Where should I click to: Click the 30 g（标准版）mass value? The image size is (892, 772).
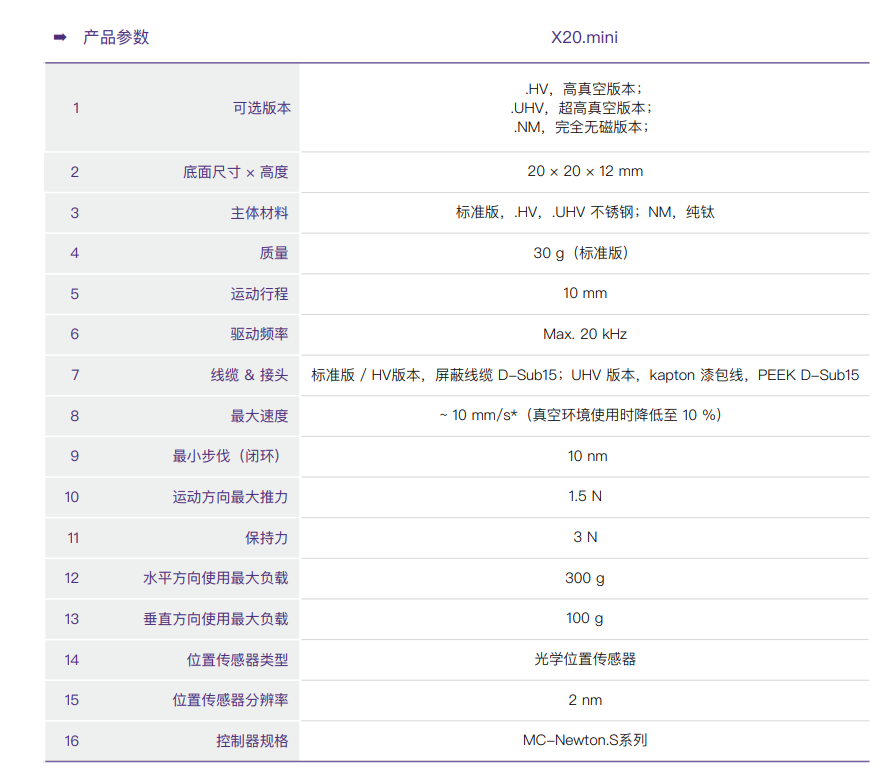[585, 253]
